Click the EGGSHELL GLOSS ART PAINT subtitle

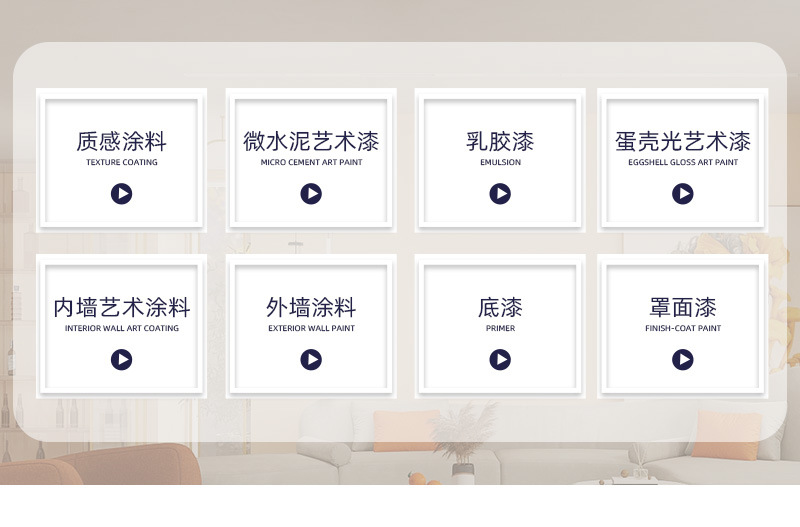(683, 162)
